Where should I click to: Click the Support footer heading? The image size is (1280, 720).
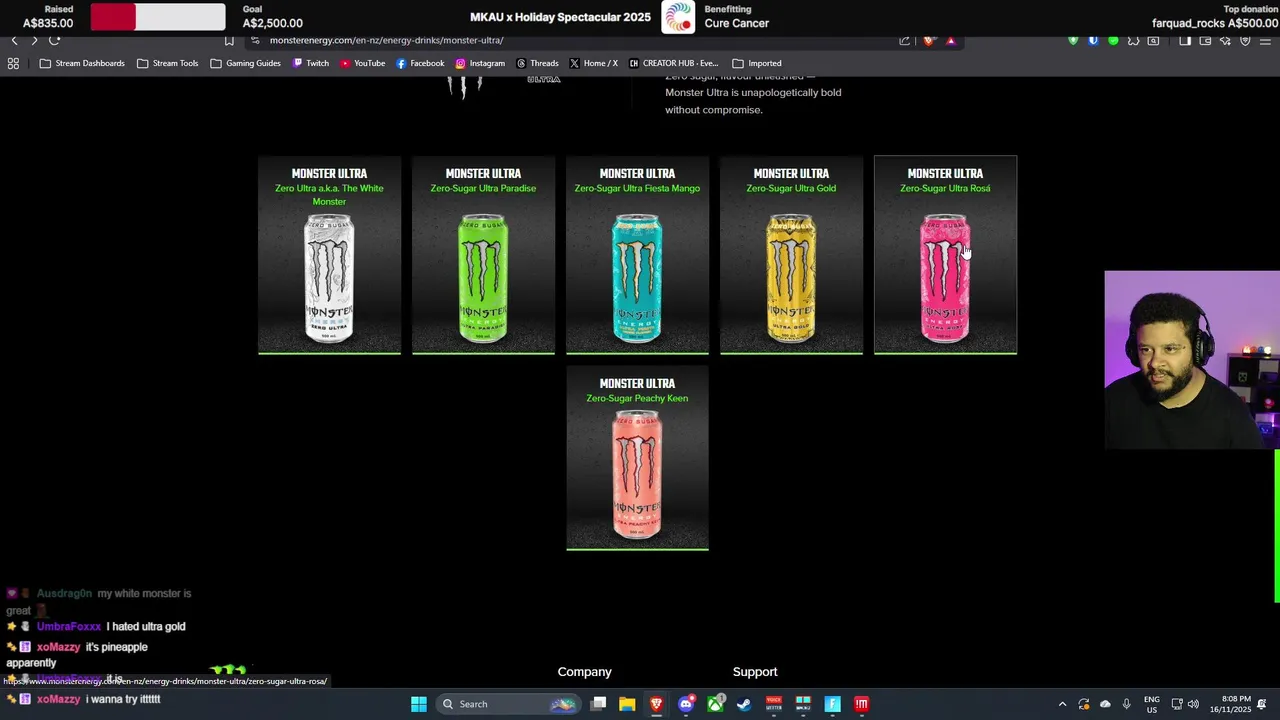[x=755, y=672]
